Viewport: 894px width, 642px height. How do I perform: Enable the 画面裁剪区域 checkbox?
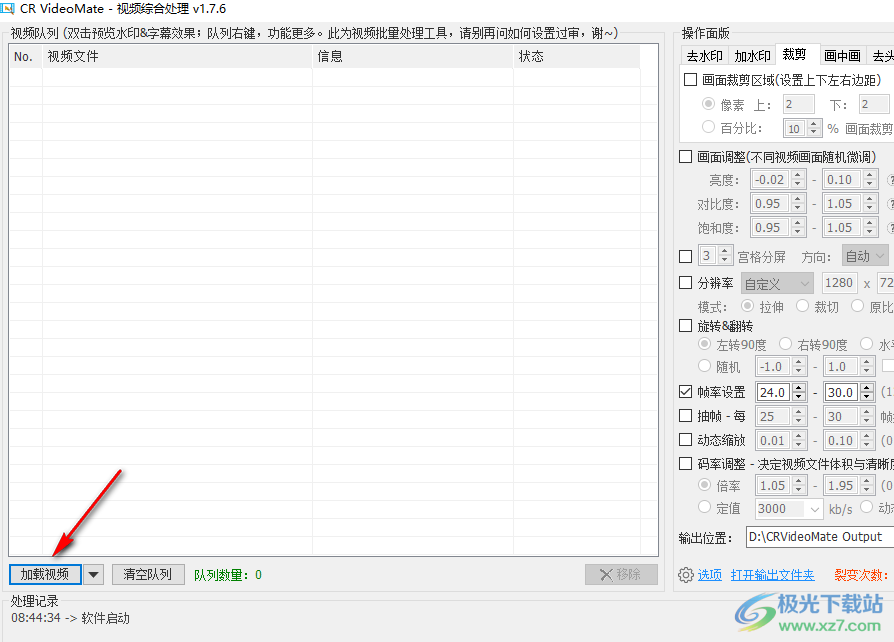(690, 80)
